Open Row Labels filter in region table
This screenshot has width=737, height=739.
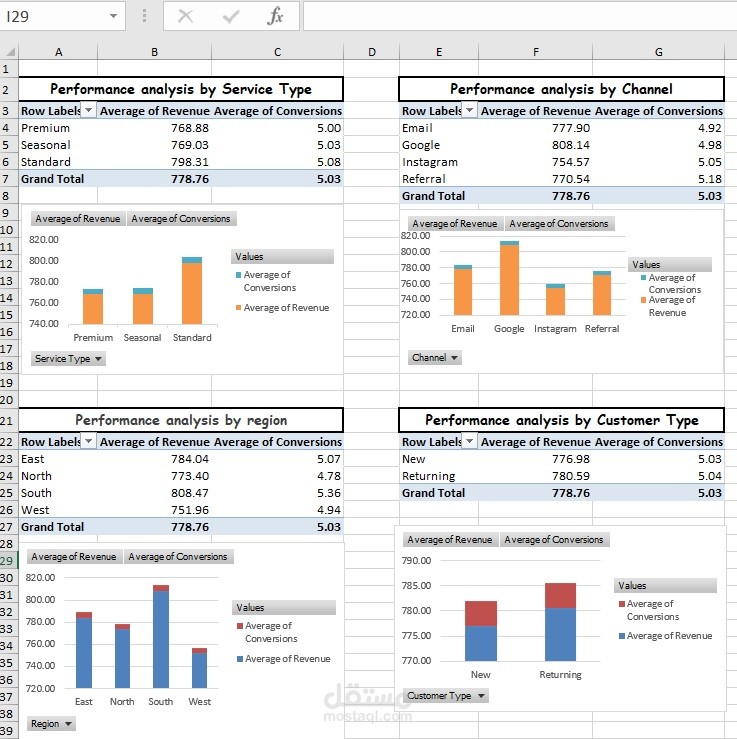point(89,442)
